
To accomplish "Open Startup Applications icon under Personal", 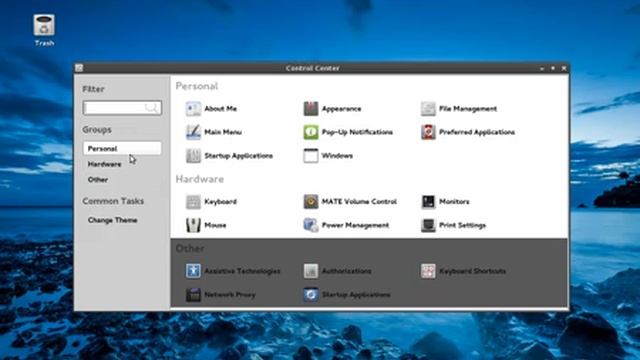I will [193, 156].
